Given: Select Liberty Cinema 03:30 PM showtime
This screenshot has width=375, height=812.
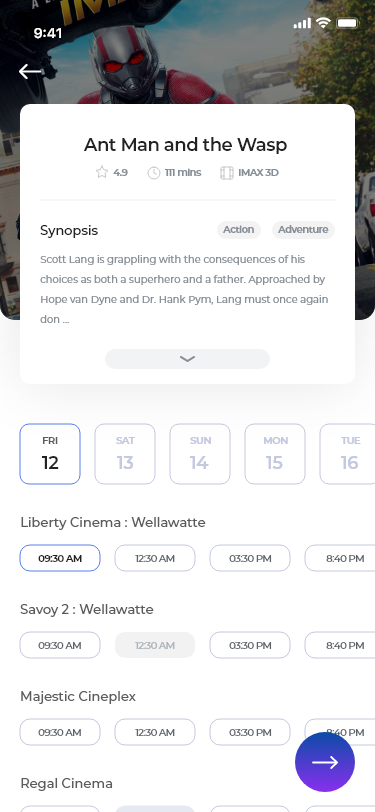Looking at the screenshot, I should [x=250, y=558].
